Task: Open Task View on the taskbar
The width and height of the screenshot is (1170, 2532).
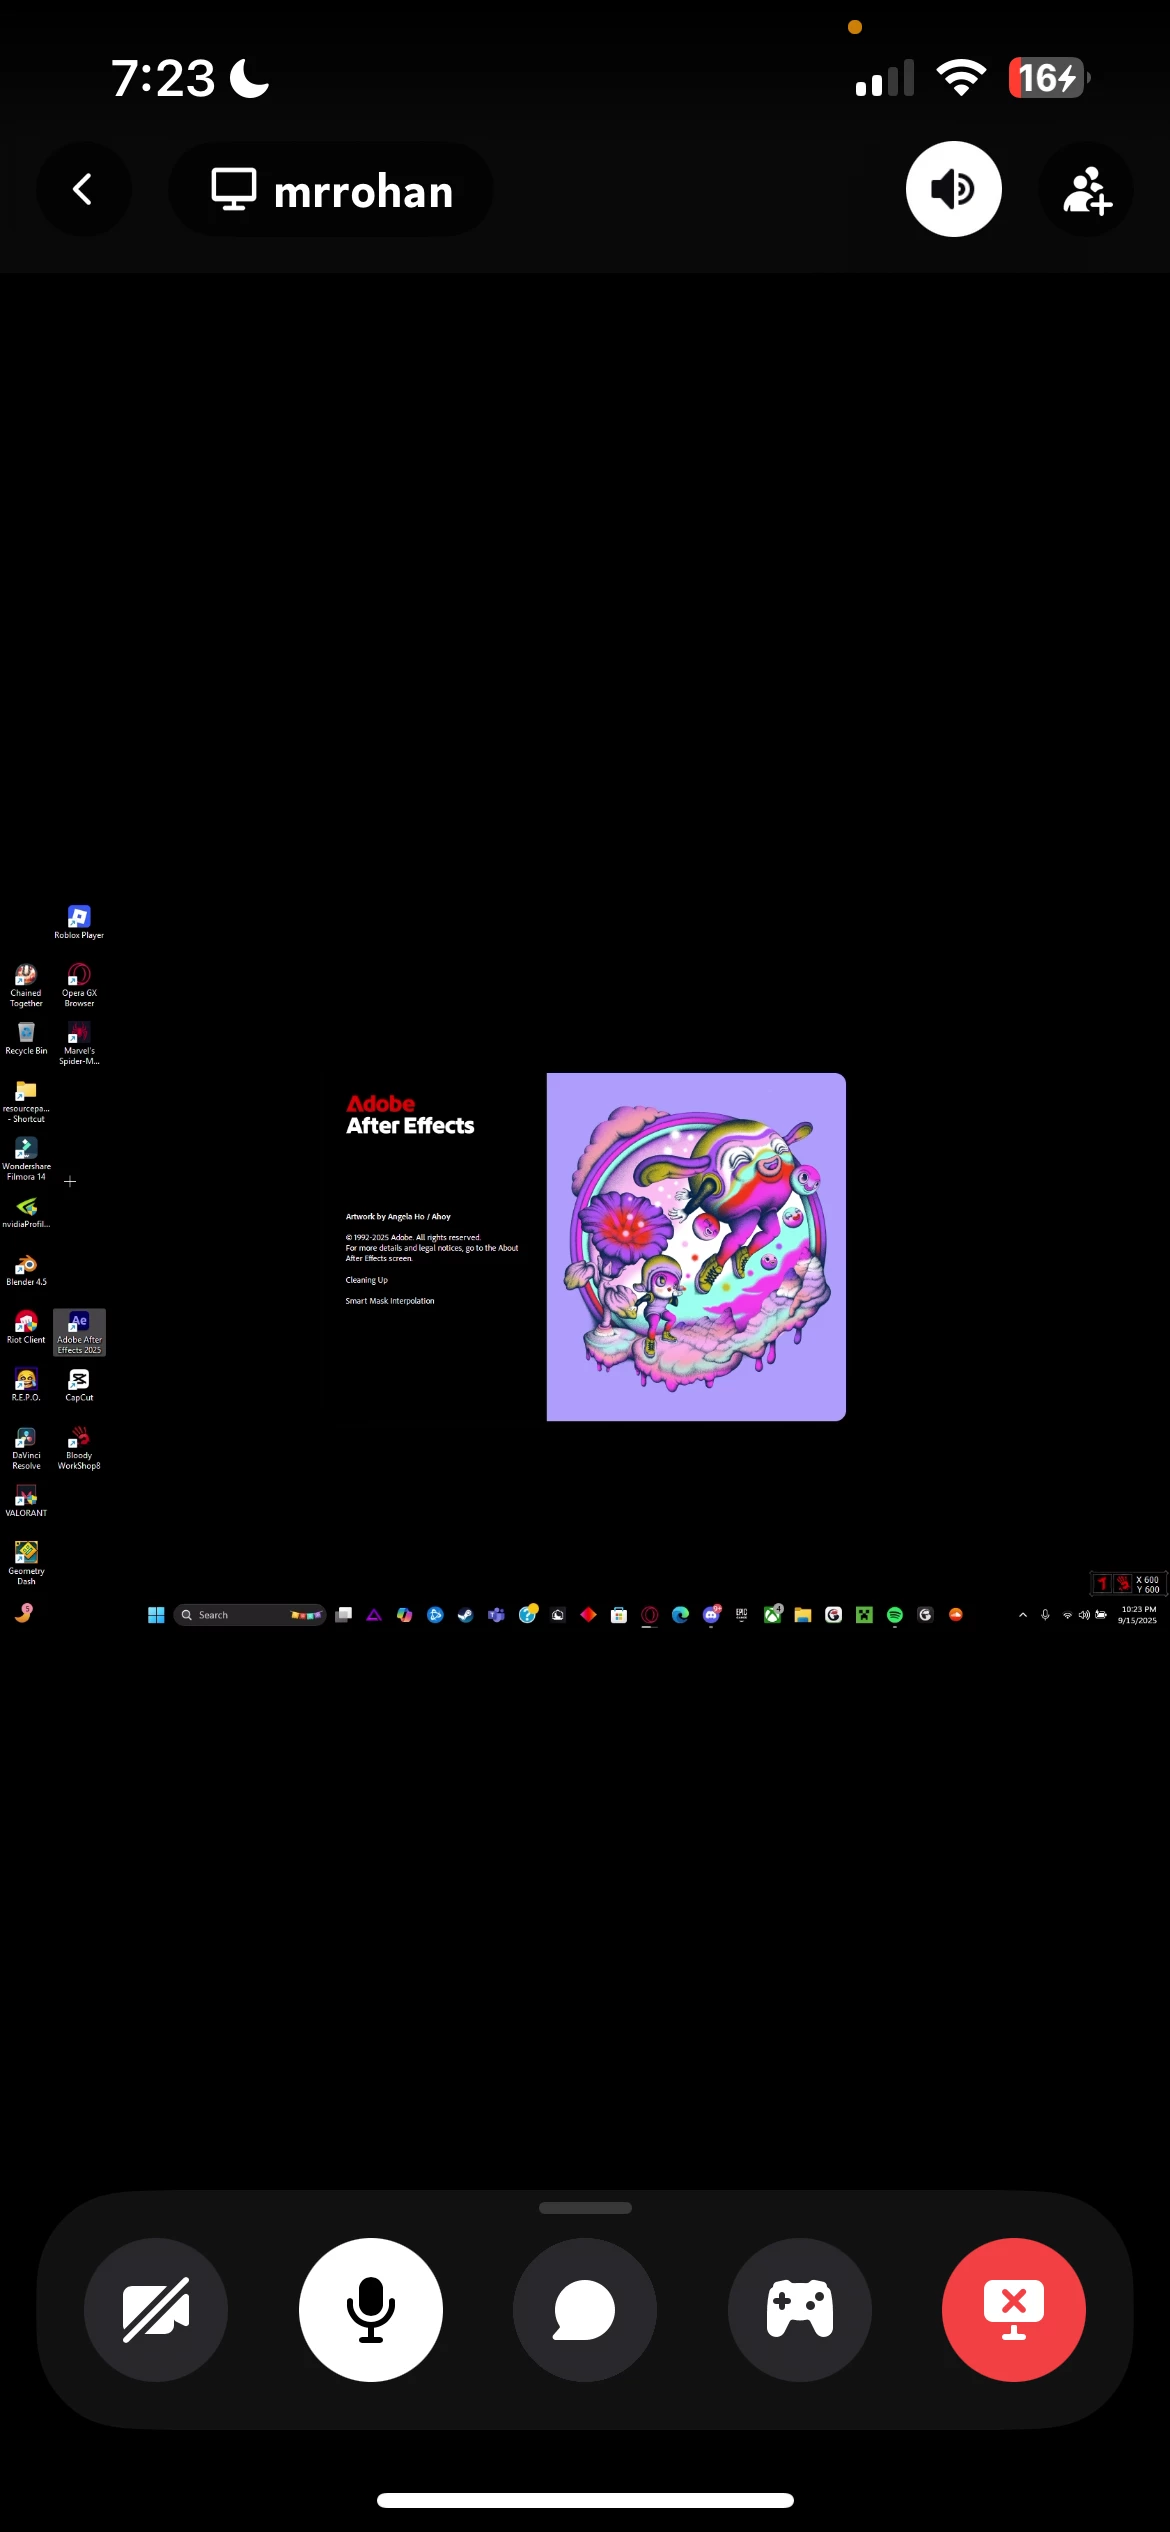Action: (x=343, y=1615)
